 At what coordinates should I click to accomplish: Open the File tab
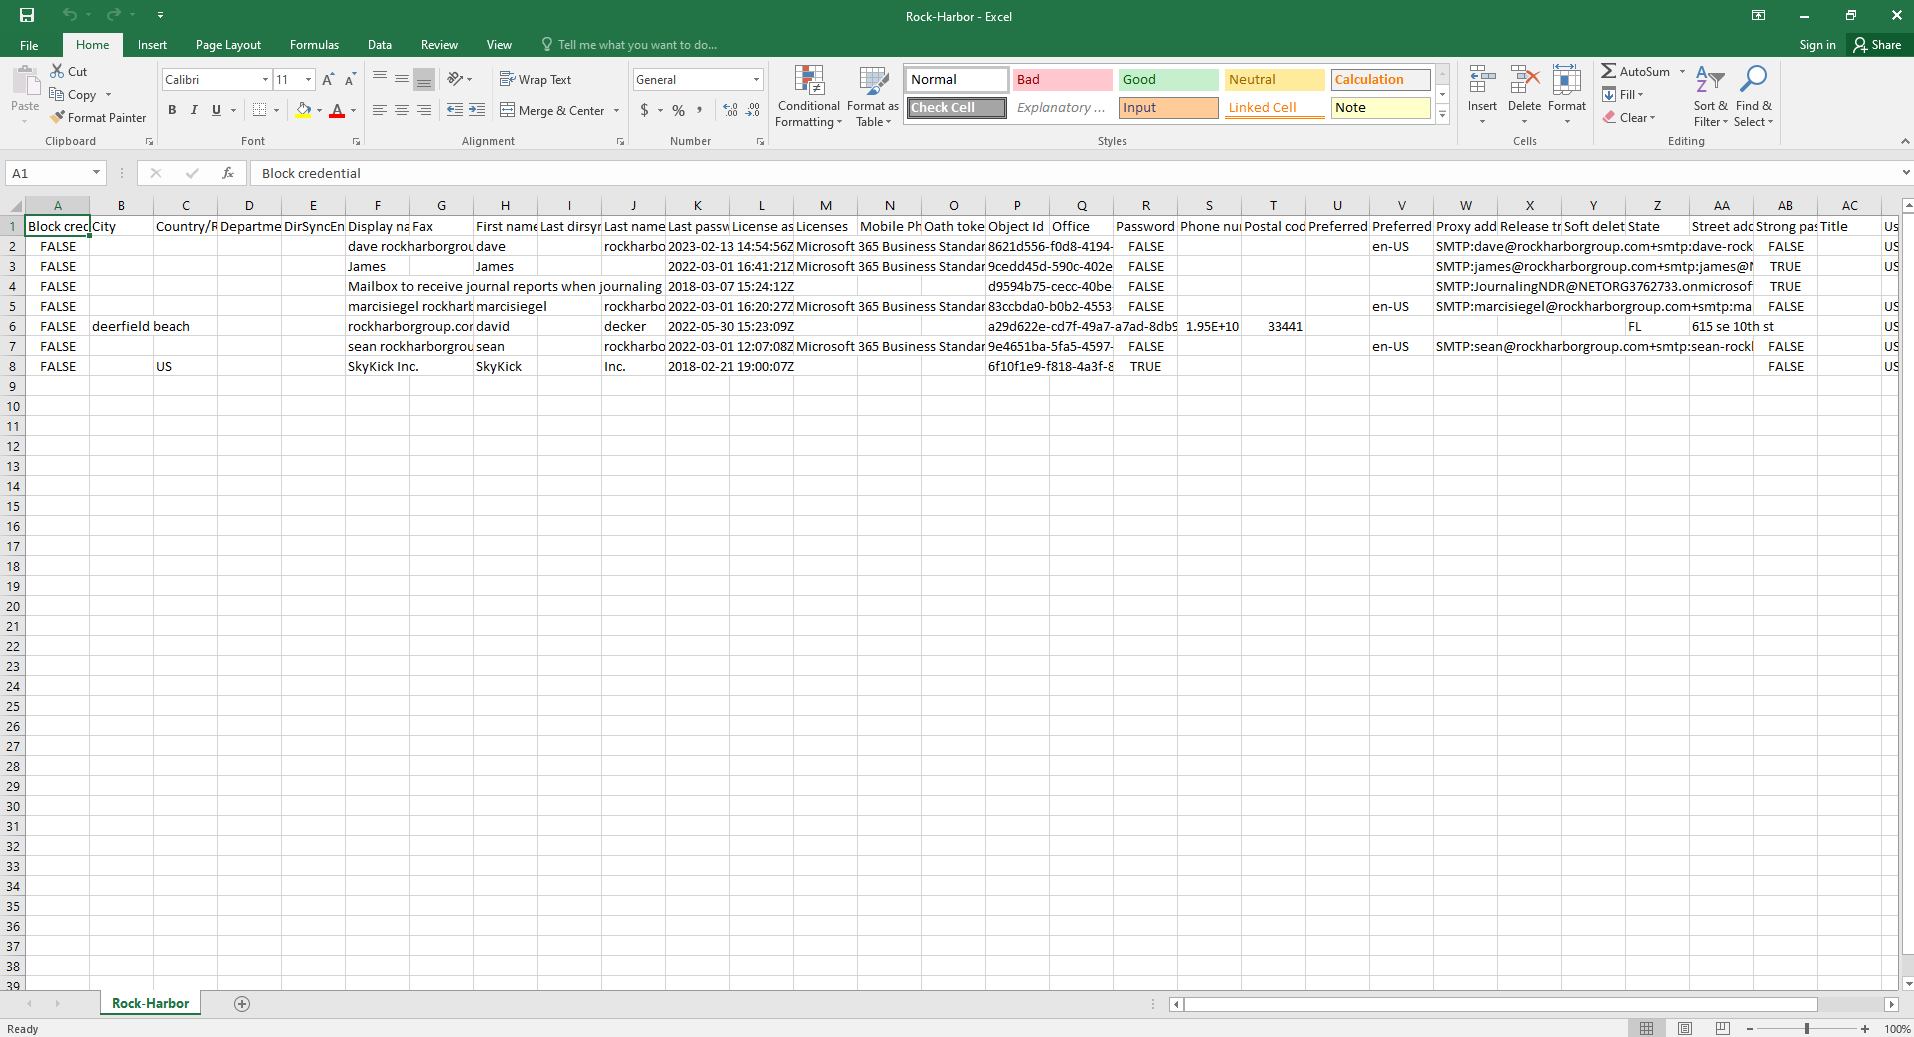[x=29, y=45]
